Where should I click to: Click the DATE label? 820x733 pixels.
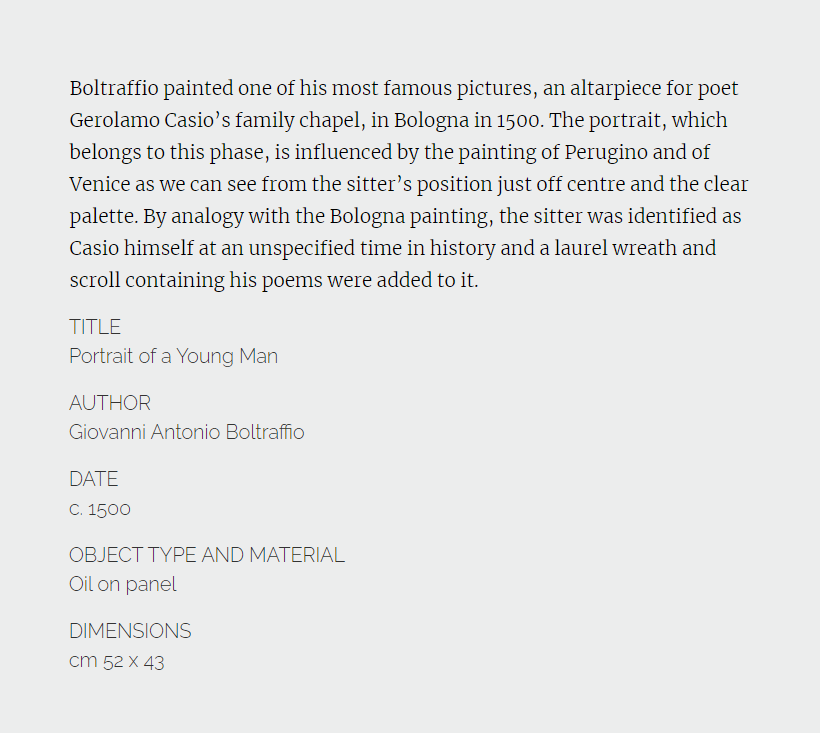tap(94, 479)
